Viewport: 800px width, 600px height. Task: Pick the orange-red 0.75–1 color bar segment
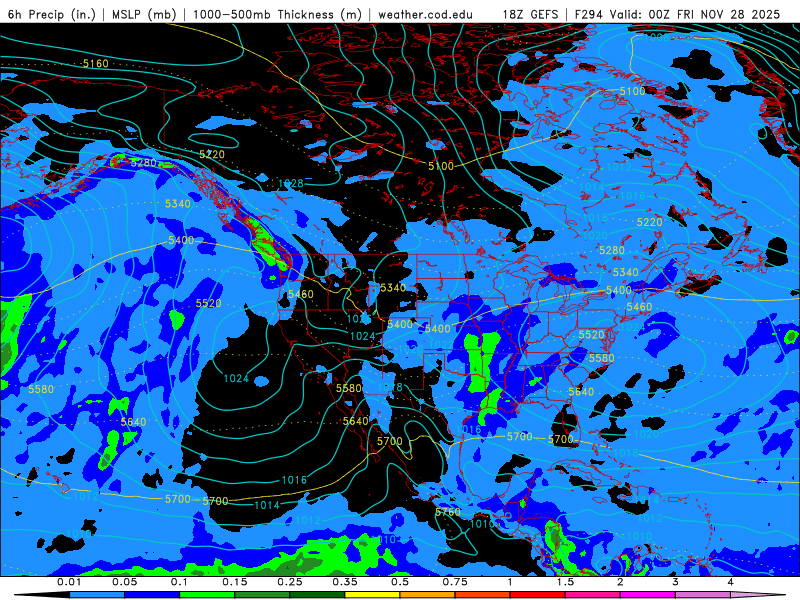point(483,595)
